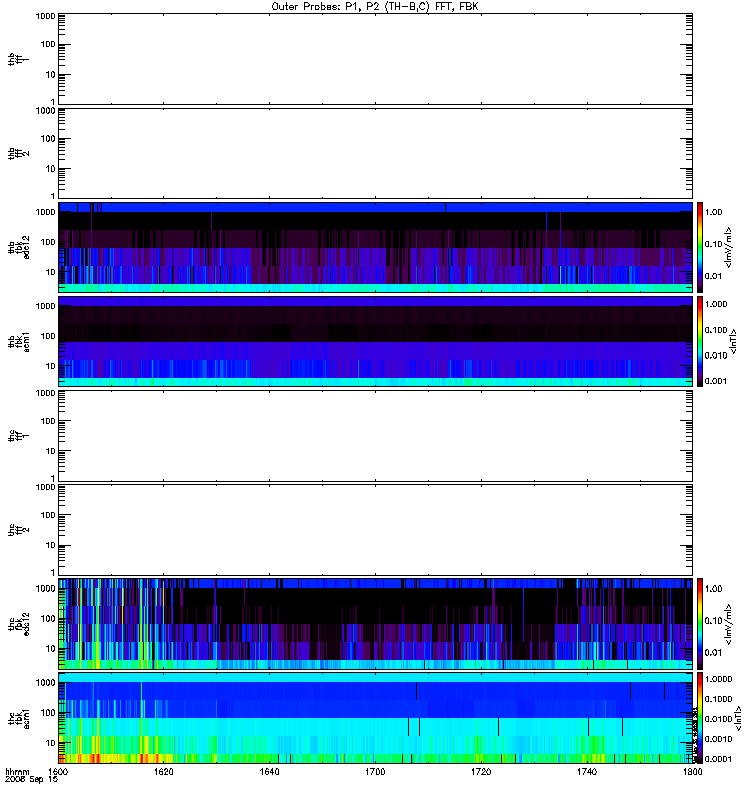Select the empty thb fff 1 panel
The width and height of the screenshot is (750, 800).
(x=376, y=59)
